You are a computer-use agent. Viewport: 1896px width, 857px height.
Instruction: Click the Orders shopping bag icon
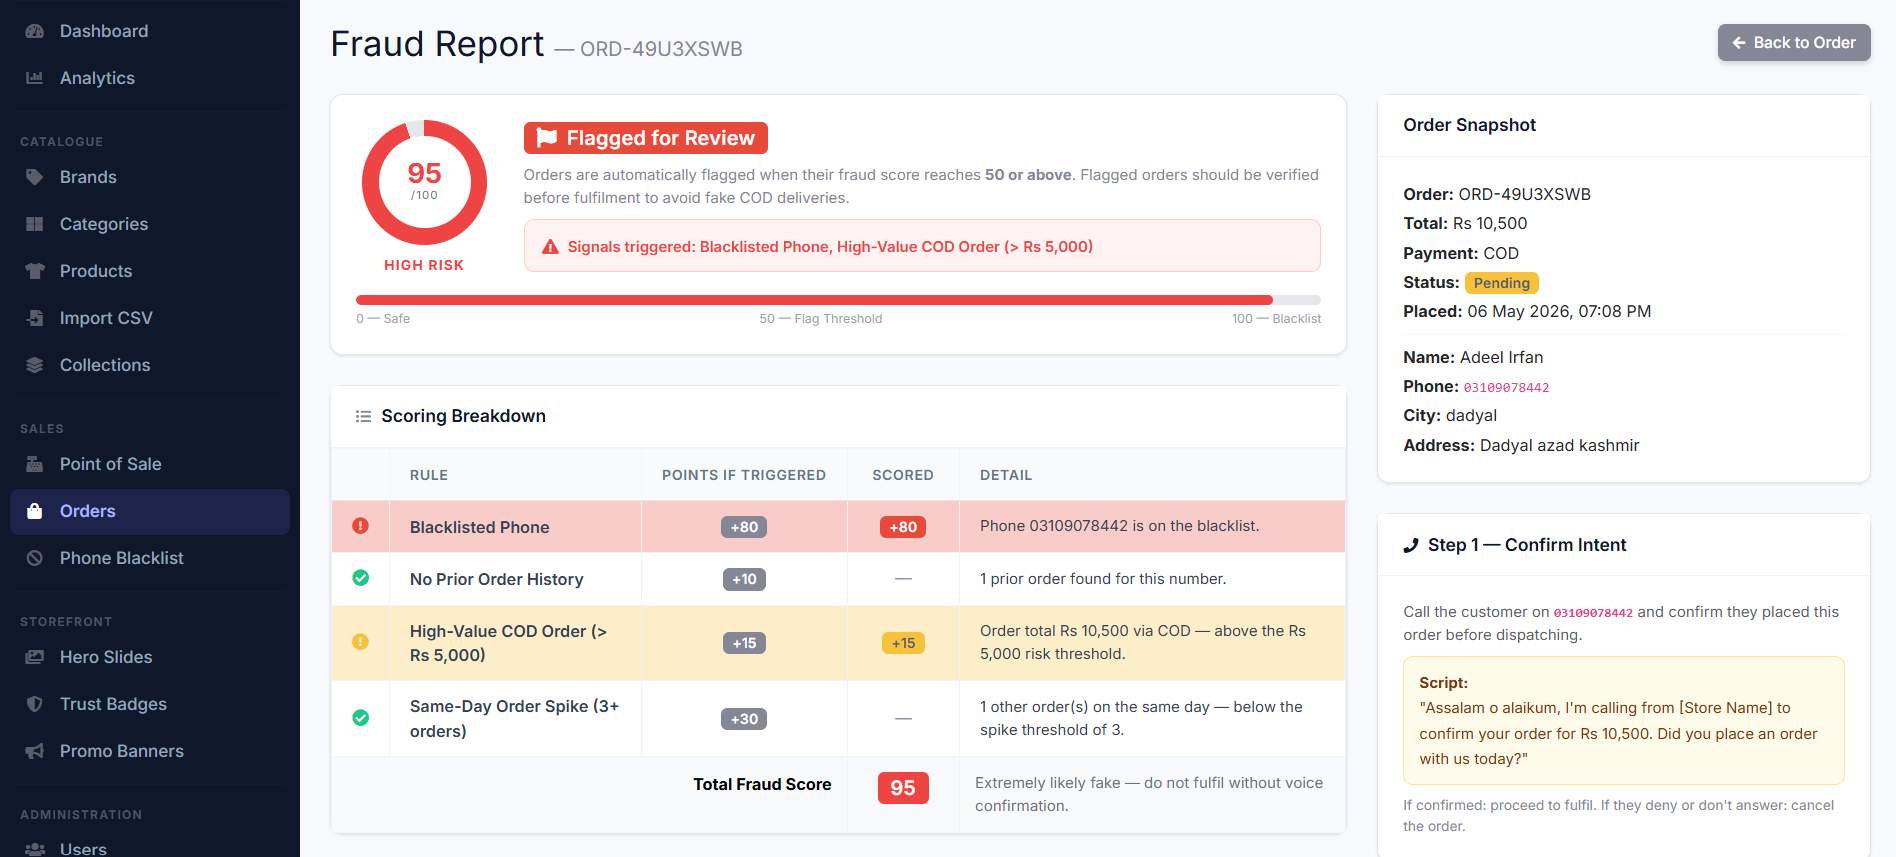click(x=34, y=511)
